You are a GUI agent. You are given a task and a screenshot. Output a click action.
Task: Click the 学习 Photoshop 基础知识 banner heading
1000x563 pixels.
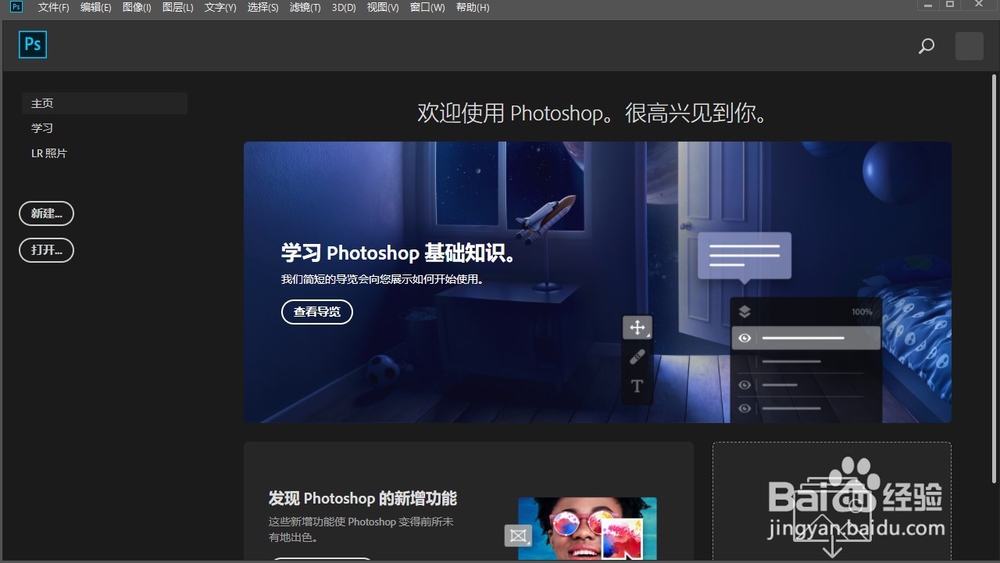pos(399,253)
